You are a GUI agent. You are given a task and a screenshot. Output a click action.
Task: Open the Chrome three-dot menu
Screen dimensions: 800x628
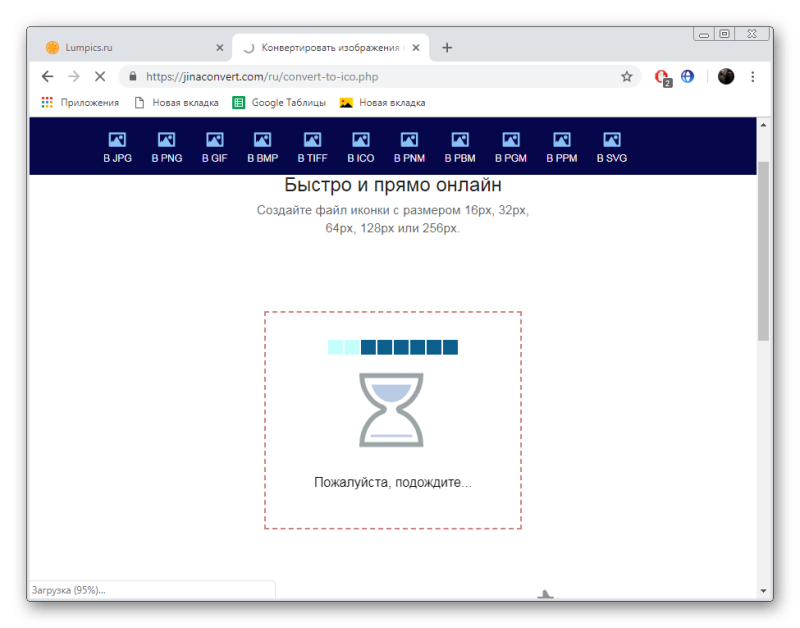753,77
